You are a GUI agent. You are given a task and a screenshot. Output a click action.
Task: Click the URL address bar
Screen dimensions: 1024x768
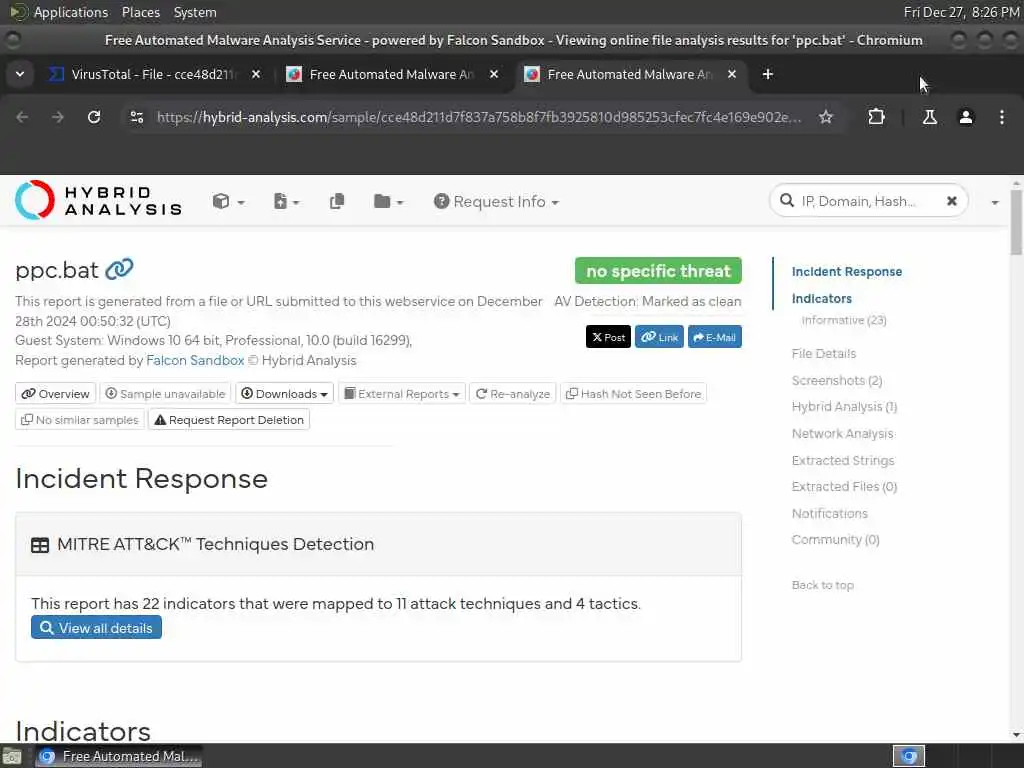point(479,117)
